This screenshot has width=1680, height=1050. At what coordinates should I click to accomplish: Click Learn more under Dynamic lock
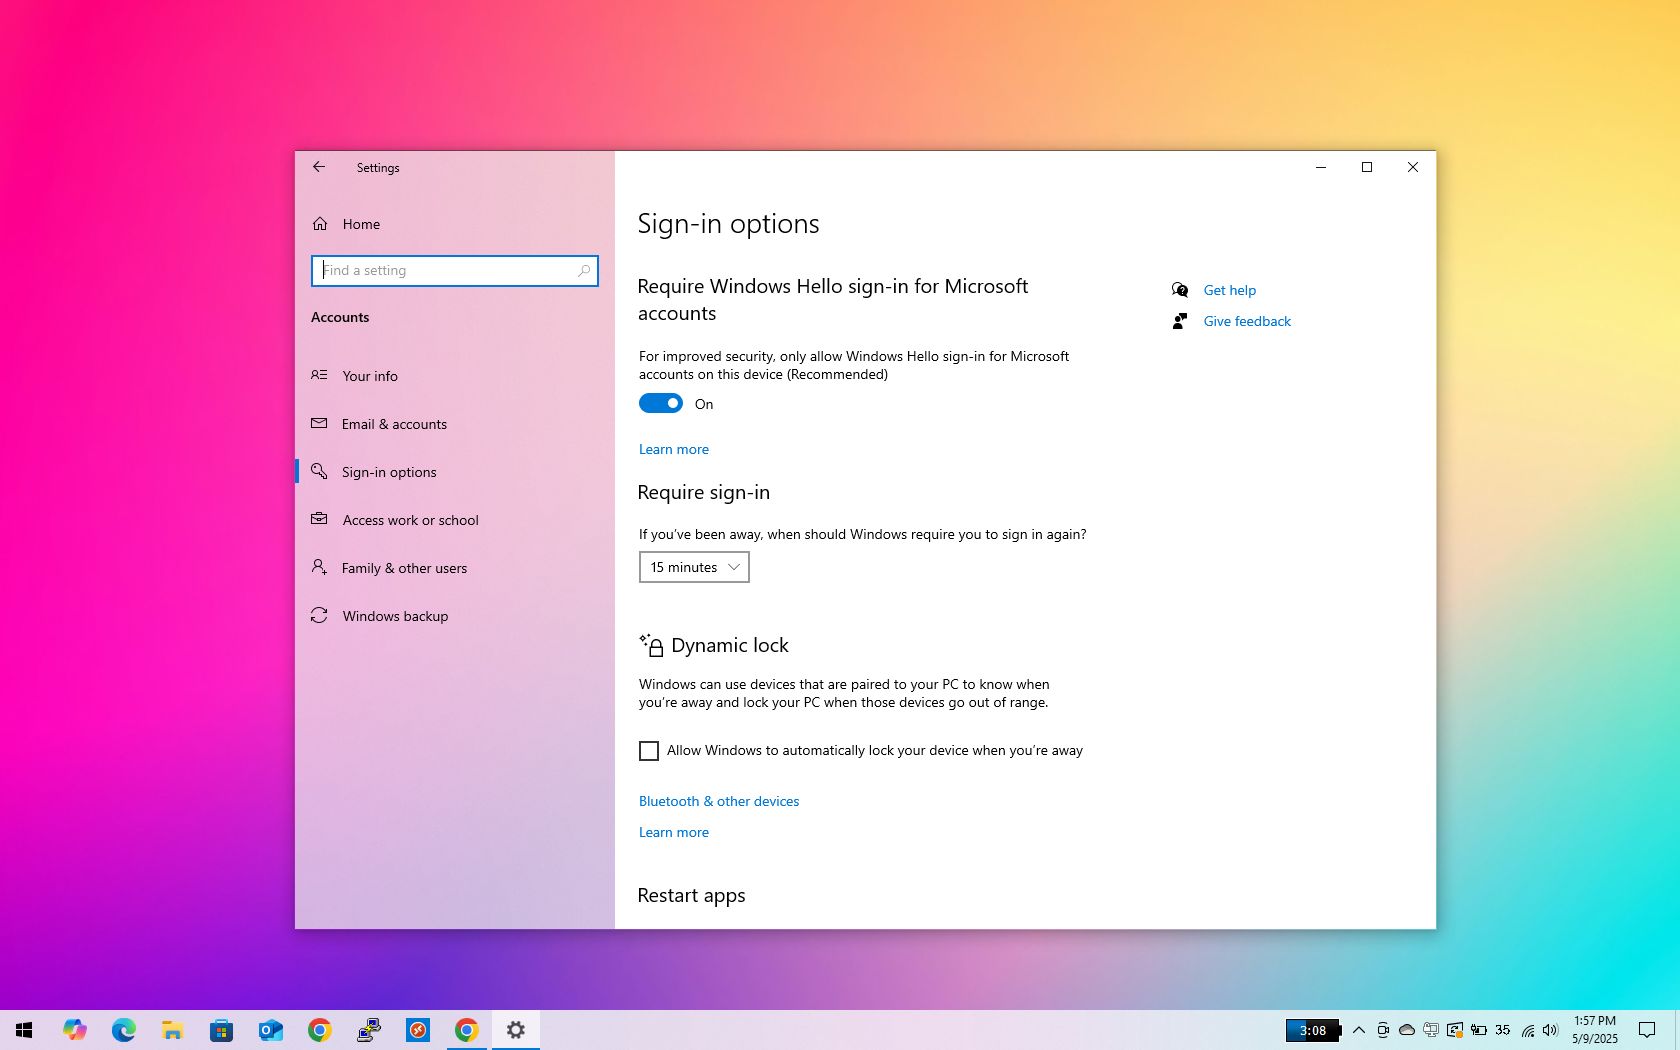[673, 832]
